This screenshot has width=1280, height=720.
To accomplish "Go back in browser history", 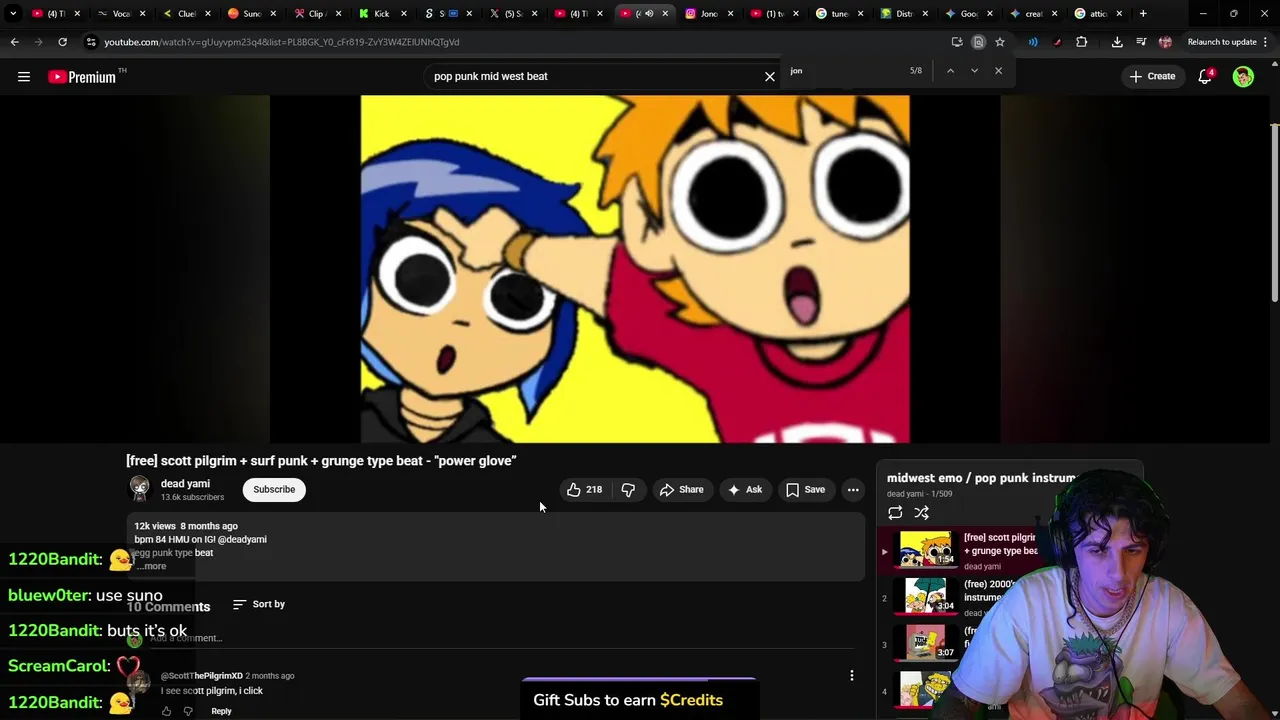I will pos(14,42).
